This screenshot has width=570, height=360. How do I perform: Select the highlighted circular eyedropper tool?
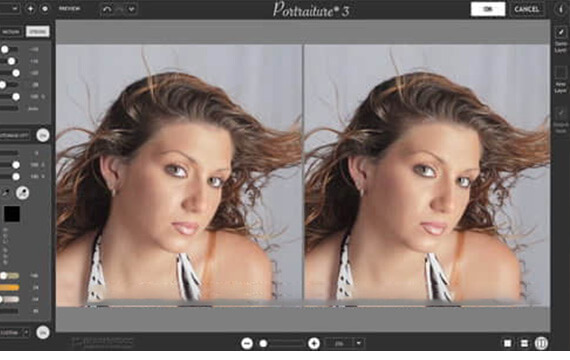(23, 193)
